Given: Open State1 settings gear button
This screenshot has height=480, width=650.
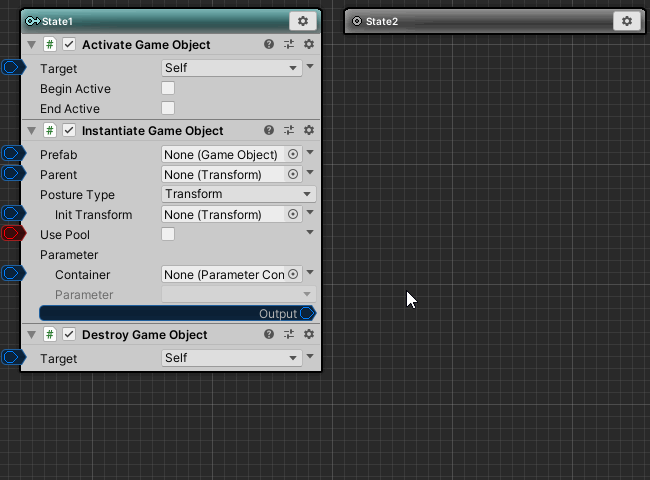Looking at the screenshot, I should [302, 21].
